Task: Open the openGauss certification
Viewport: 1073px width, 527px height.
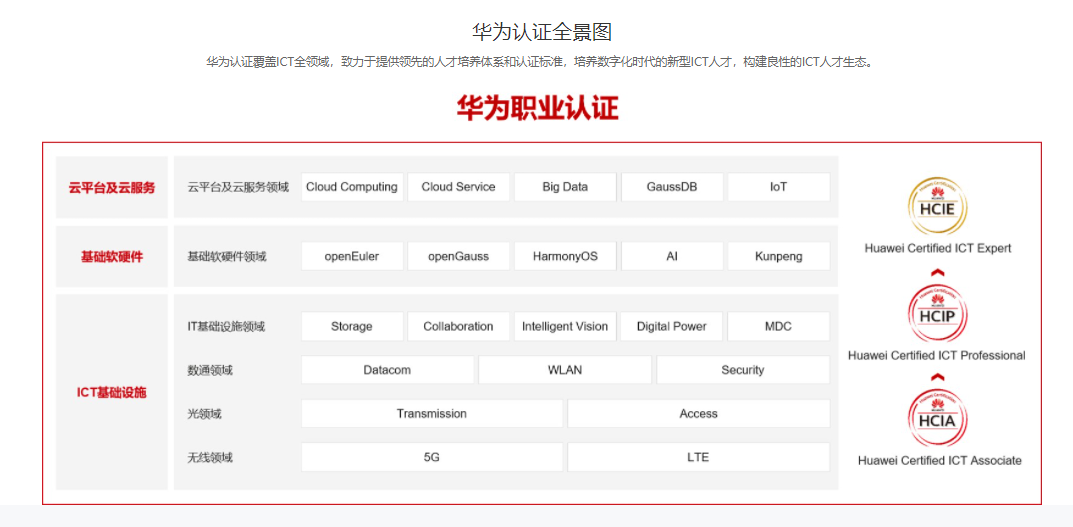Action: point(458,257)
